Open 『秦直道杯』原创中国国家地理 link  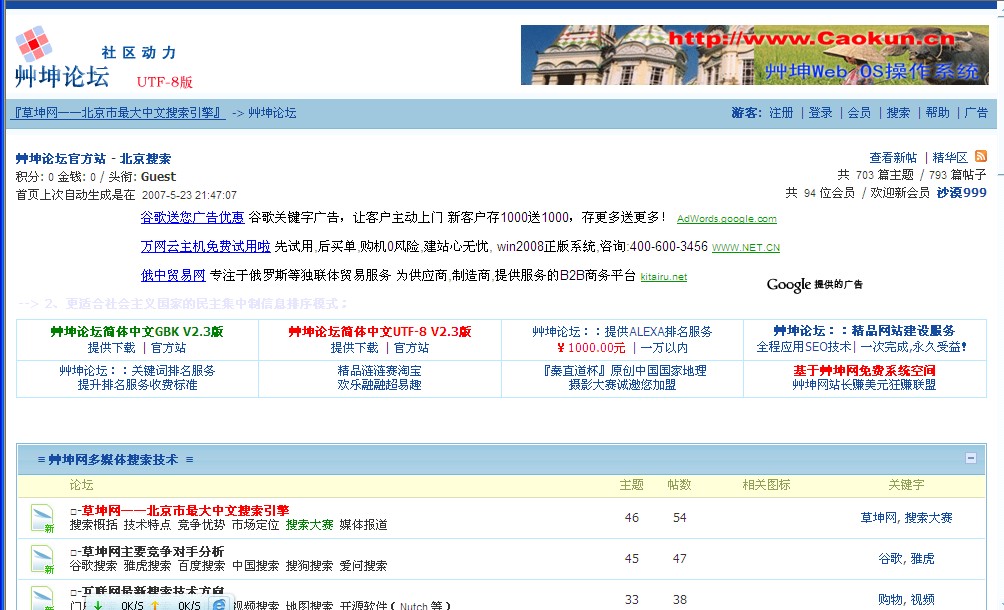coord(622,371)
